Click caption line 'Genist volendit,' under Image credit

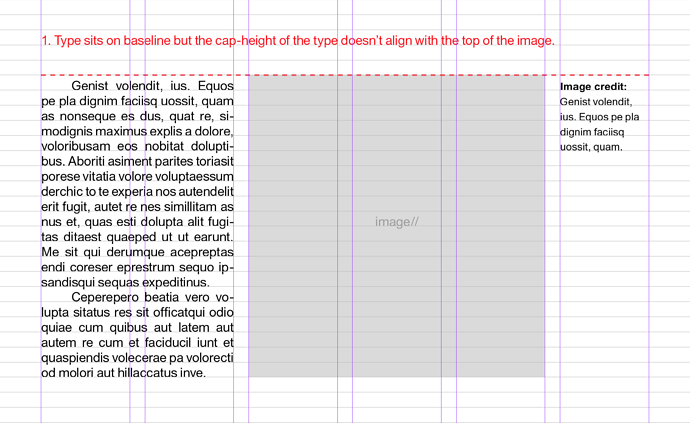[x=596, y=102]
